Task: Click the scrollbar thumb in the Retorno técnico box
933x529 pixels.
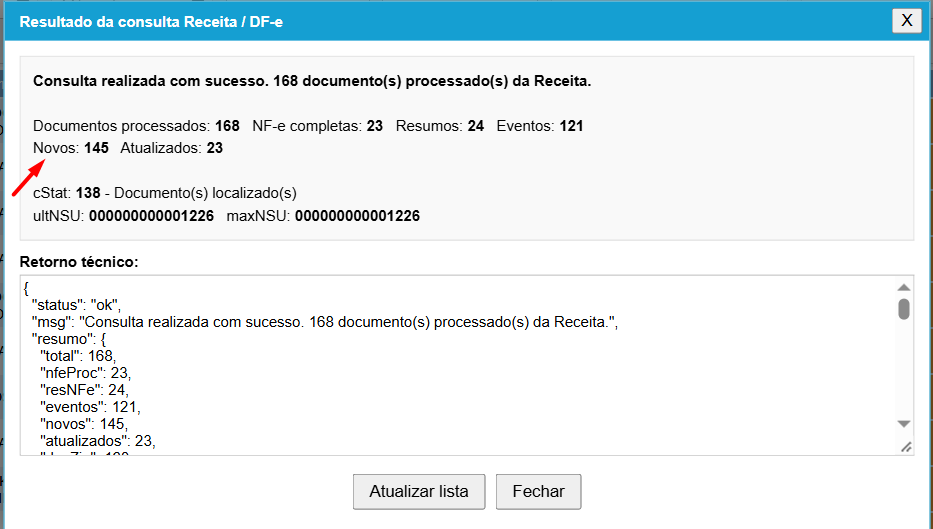Action: [904, 309]
